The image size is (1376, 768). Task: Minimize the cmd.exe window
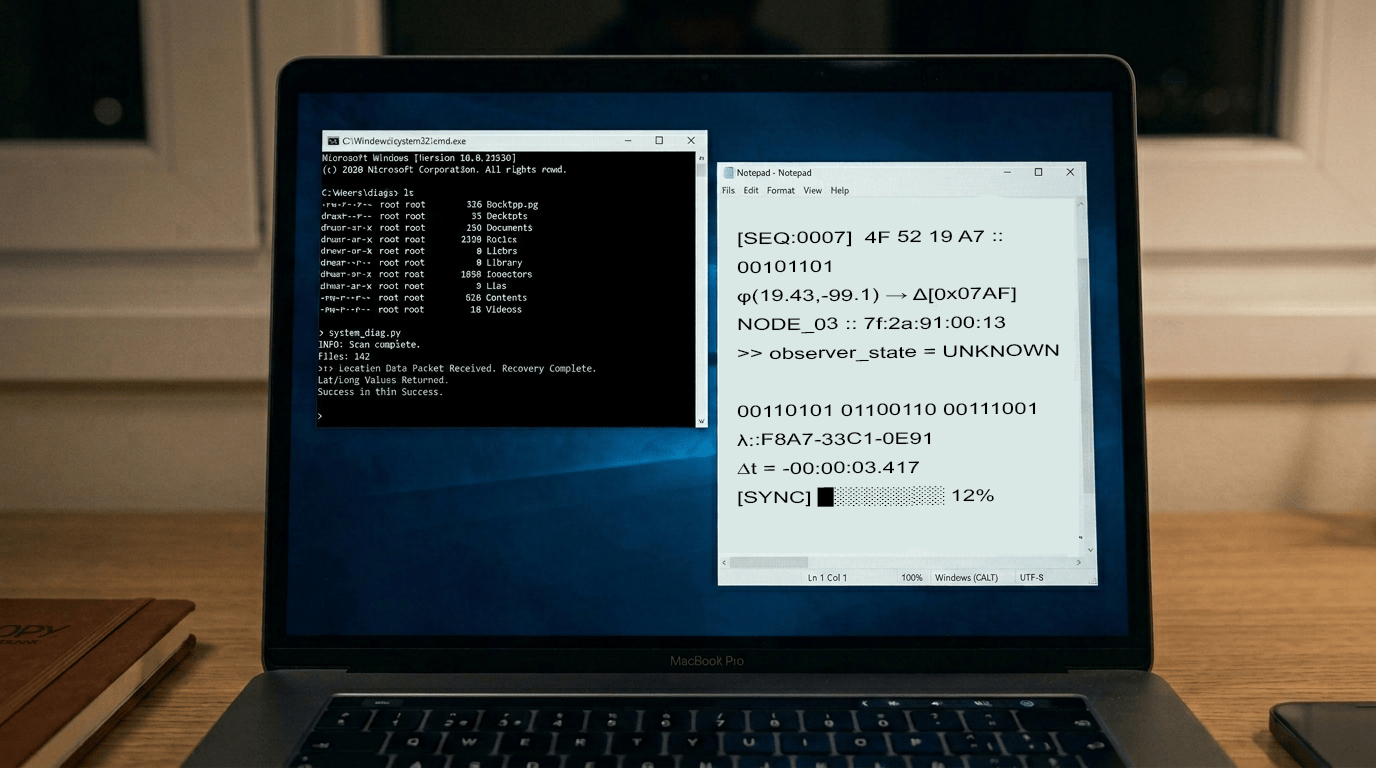coord(627,141)
